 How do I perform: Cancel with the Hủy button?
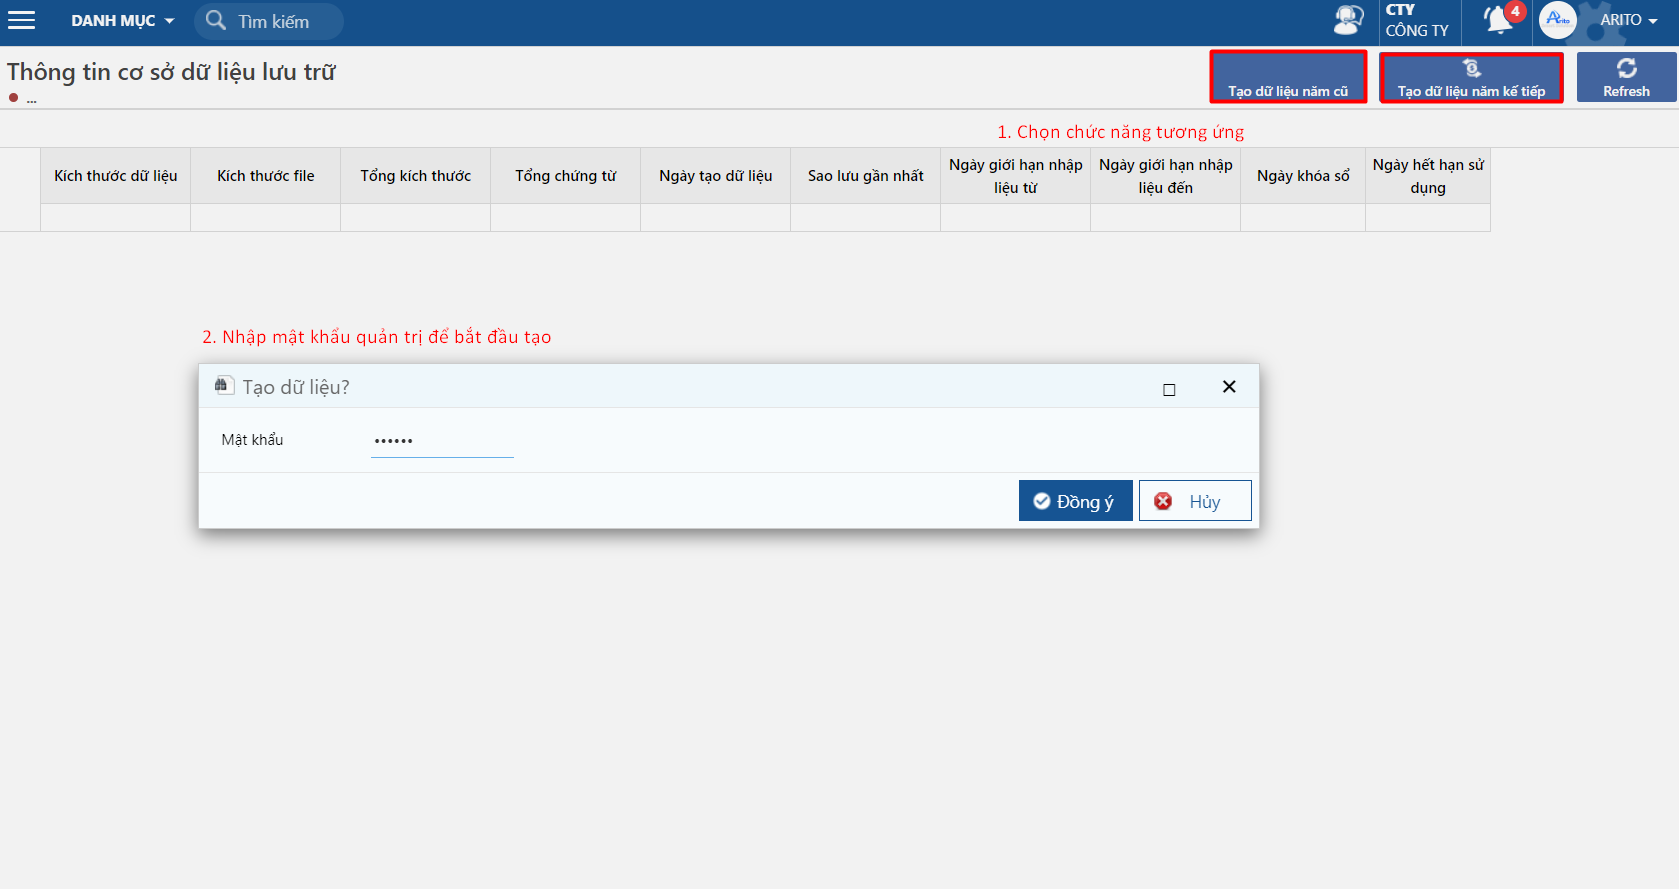[x=1195, y=501]
